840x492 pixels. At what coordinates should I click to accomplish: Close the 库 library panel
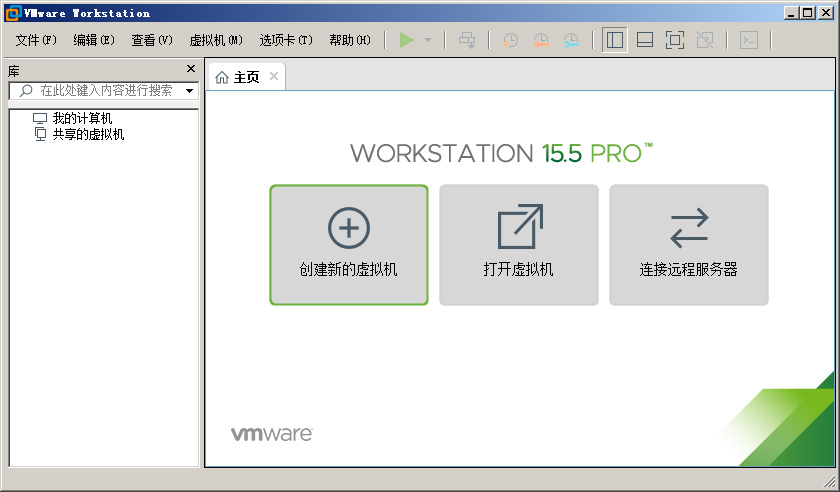[191, 69]
